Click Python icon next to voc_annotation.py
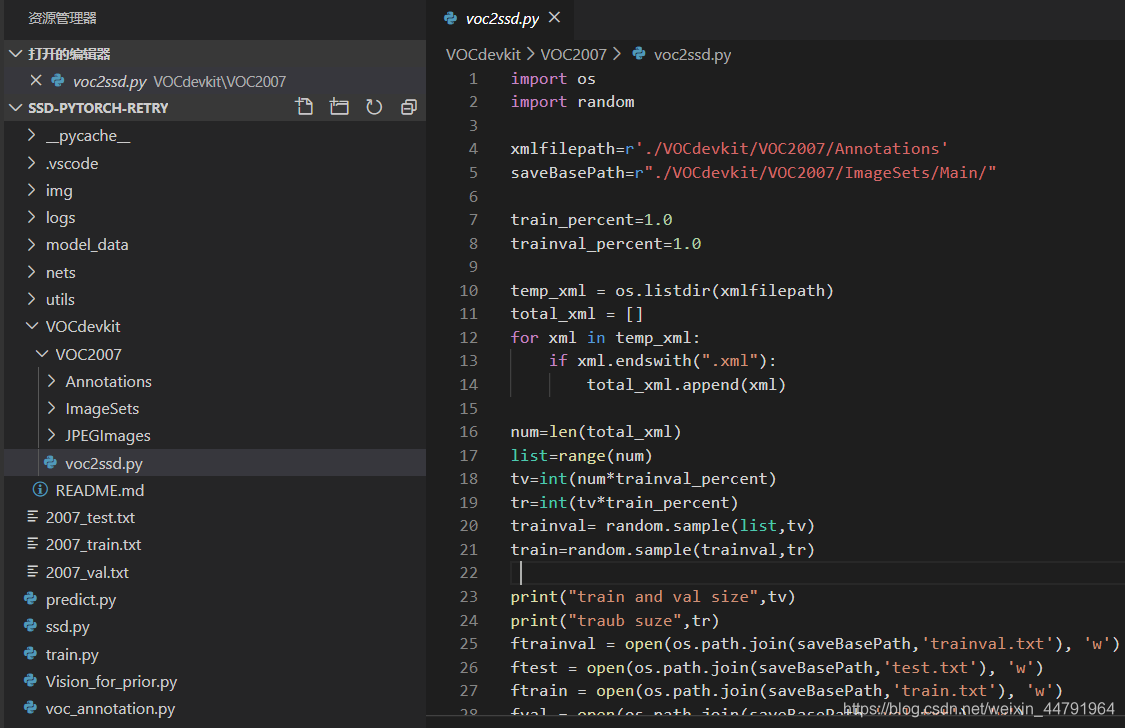1125x728 pixels. pyautogui.click(x=30, y=708)
